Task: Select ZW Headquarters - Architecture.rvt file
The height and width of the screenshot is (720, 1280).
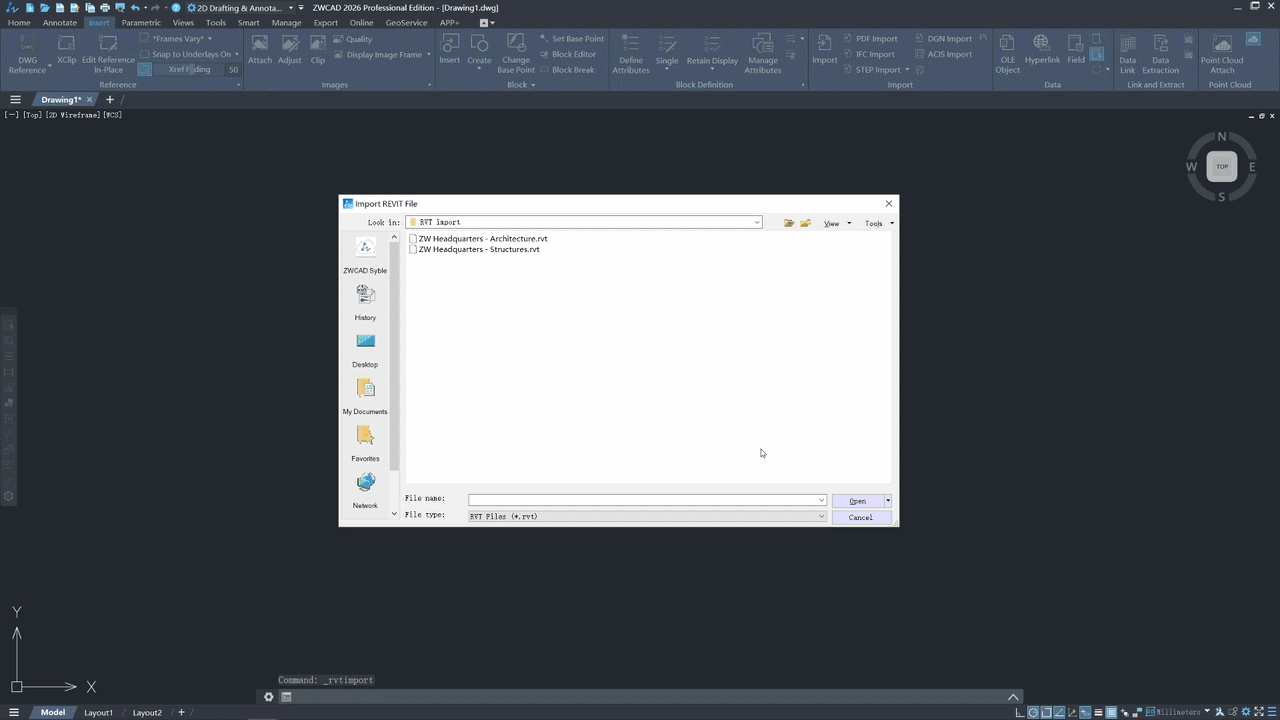Action: click(x=479, y=239)
